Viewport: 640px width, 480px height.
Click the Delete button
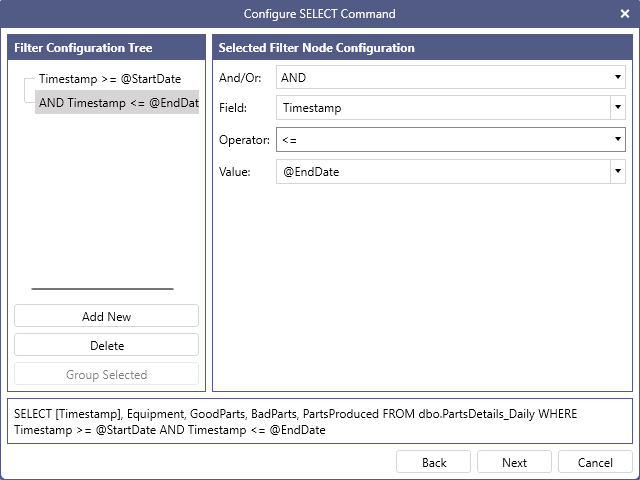pyautogui.click(x=107, y=345)
